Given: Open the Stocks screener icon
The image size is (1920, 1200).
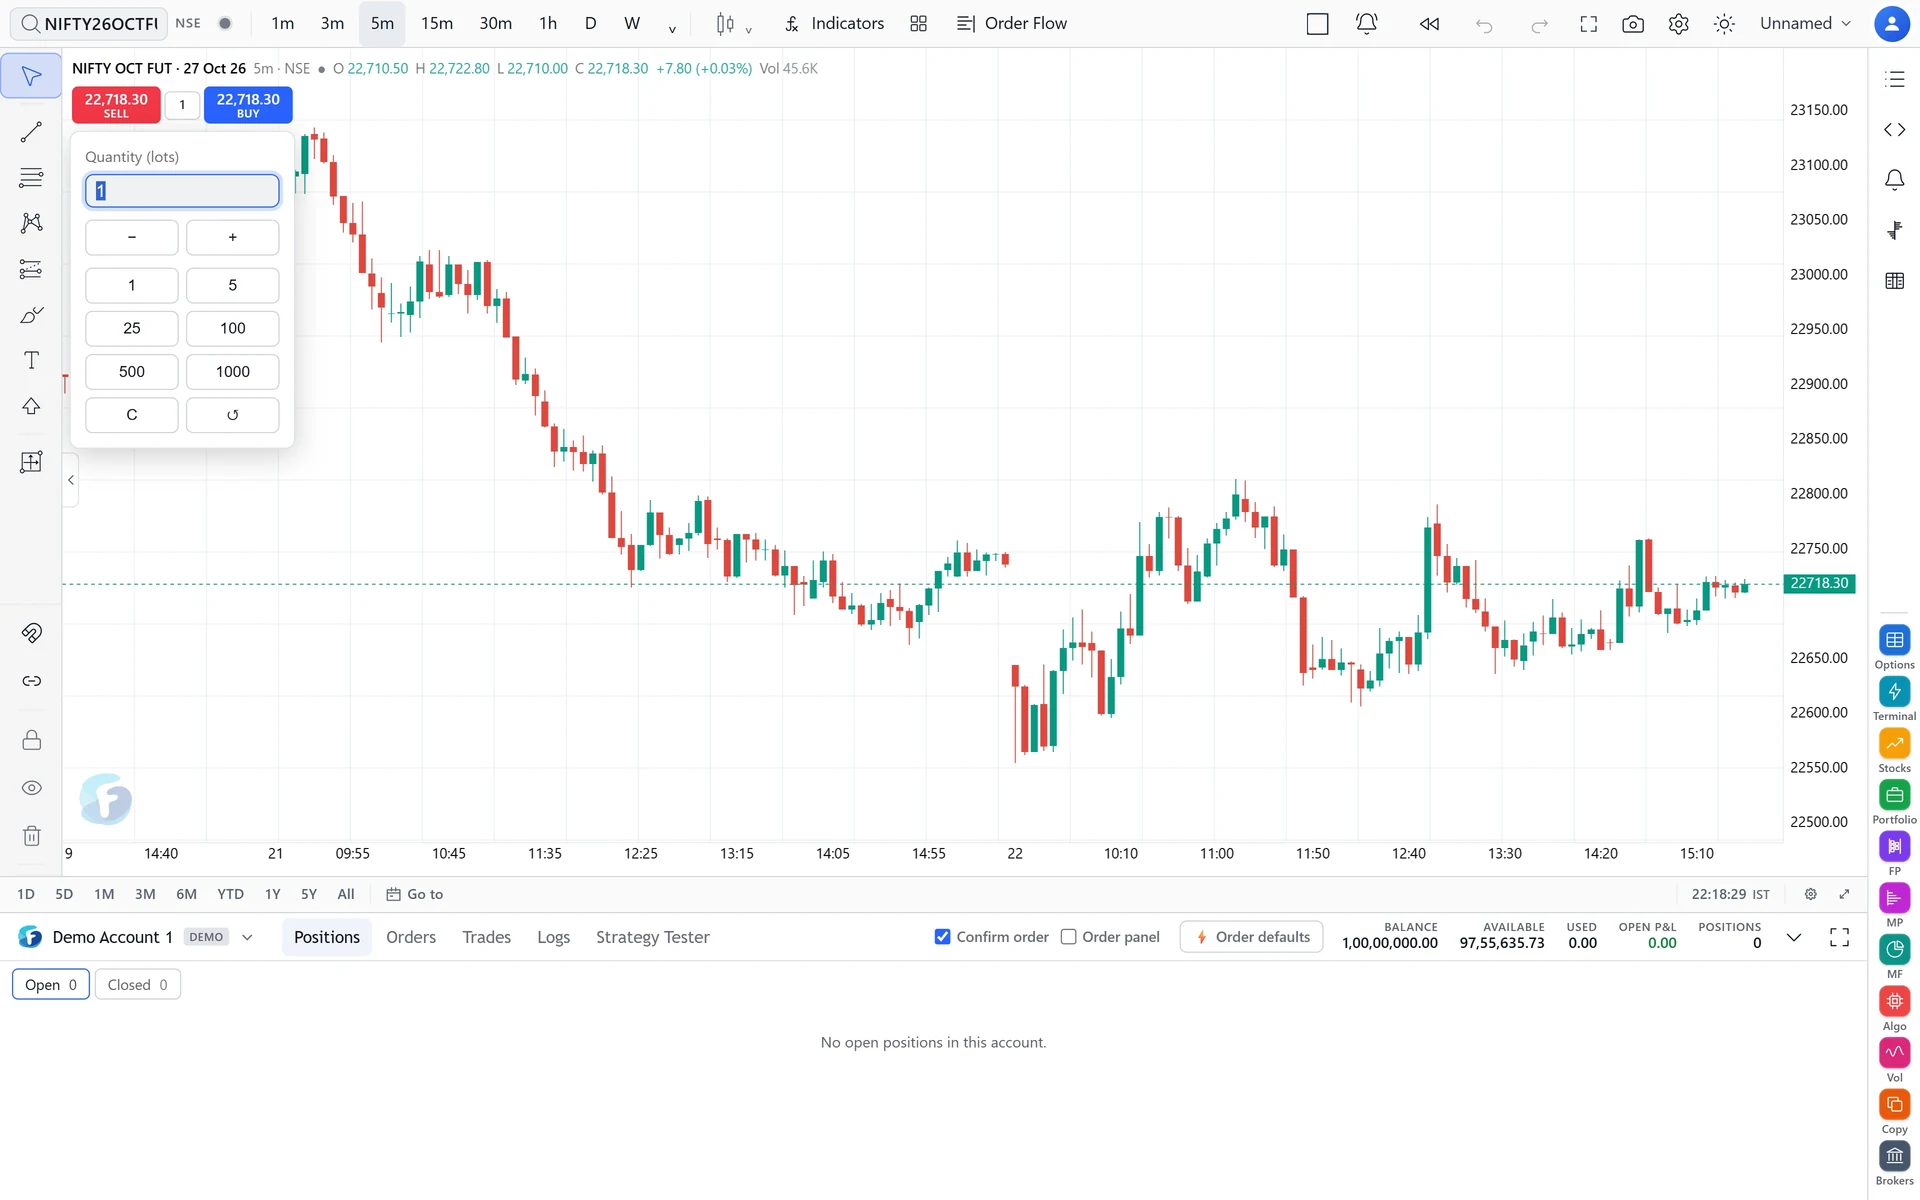Looking at the screenshot, I should [x=1894, y=743].
